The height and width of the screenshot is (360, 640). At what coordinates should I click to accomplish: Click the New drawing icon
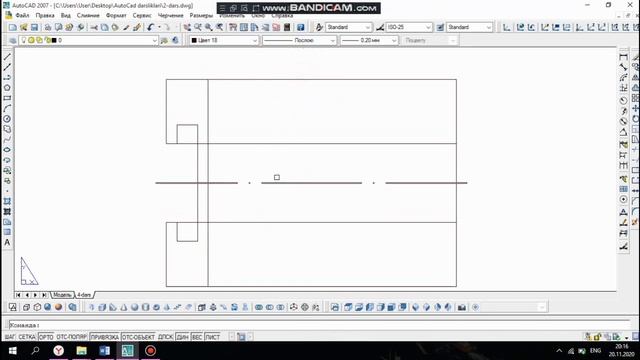13,27
